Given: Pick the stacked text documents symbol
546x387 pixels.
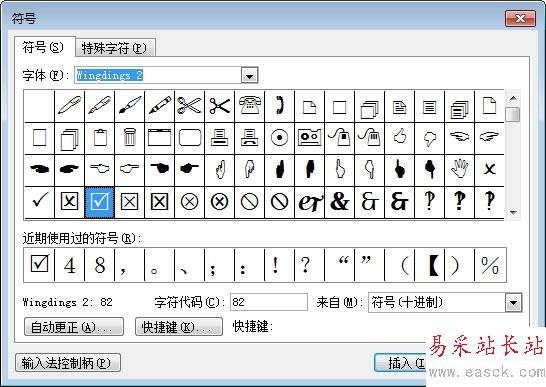Looking at the screenshot, I should 459,106.
